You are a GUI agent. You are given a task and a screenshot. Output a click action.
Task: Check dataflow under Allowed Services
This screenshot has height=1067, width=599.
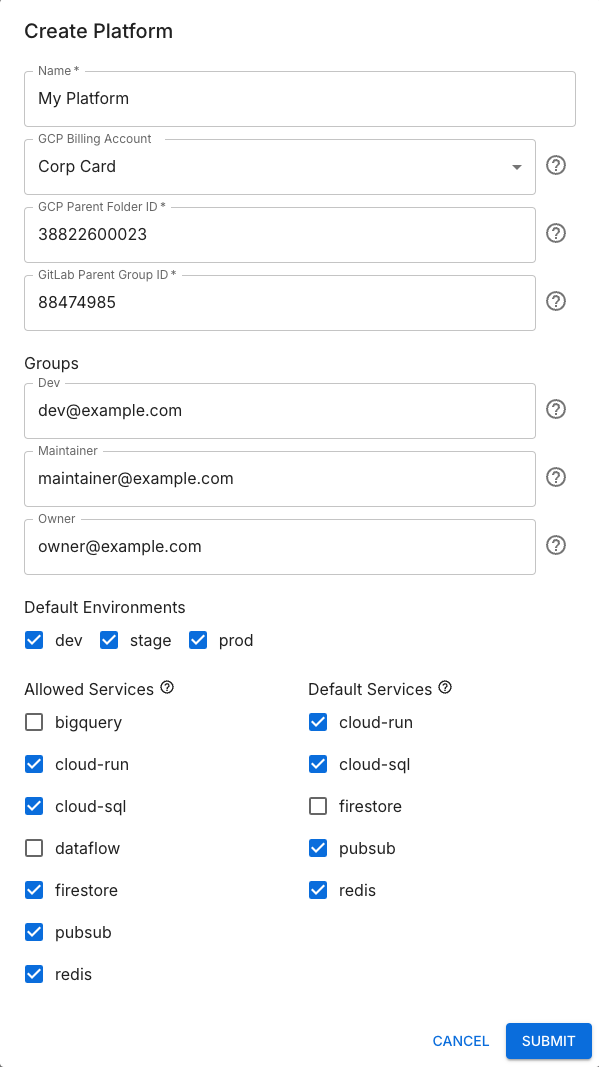coord(34,848)
